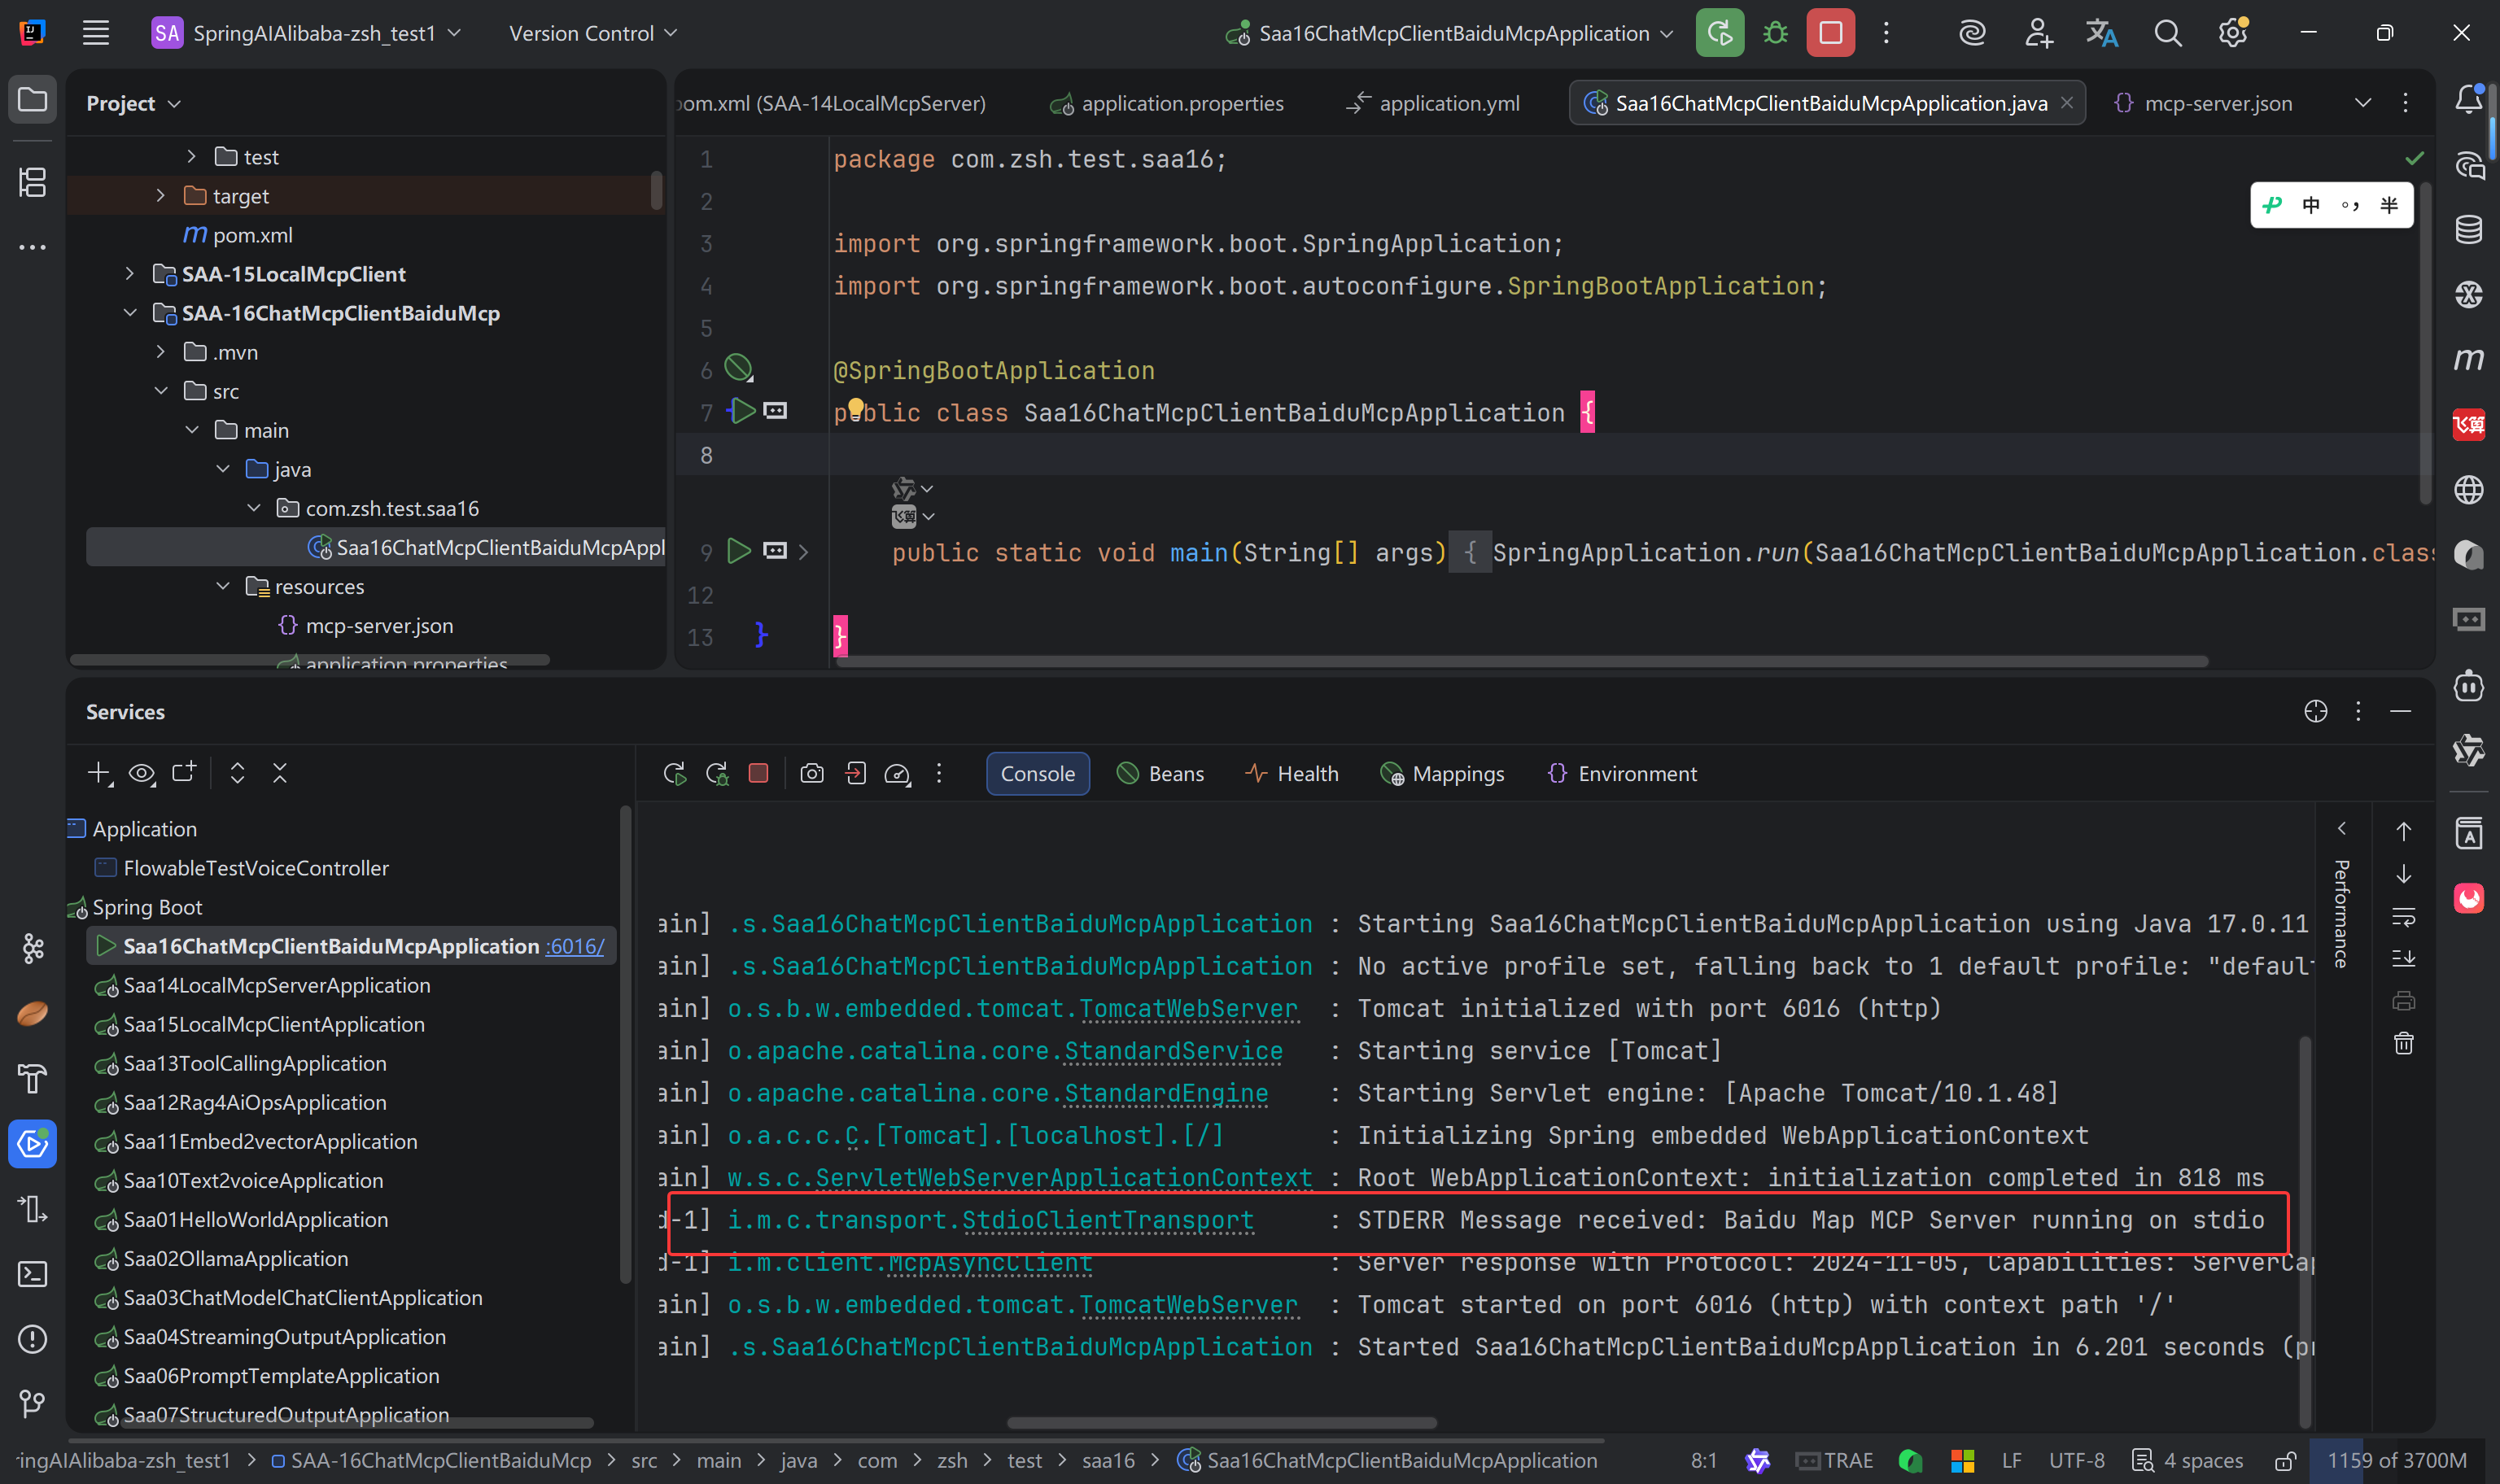This screenshot has height=1484, width=2500.
Task: Click the Debug bug icon in top toolbar
Action: (x=1775, y=33)
